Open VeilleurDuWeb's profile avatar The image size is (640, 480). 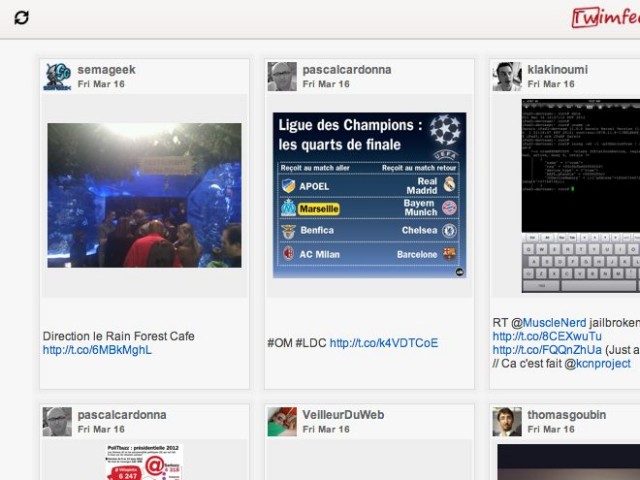point(282,422)
